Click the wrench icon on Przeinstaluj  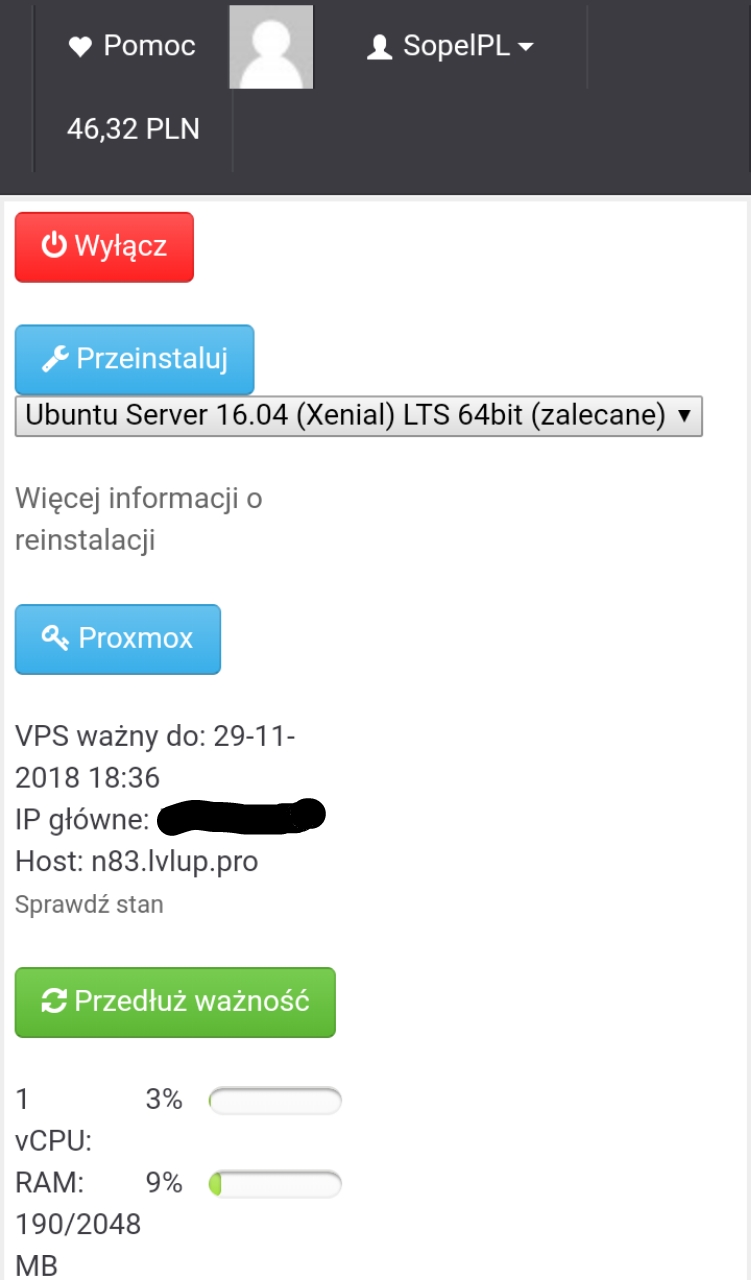[57, 358]
